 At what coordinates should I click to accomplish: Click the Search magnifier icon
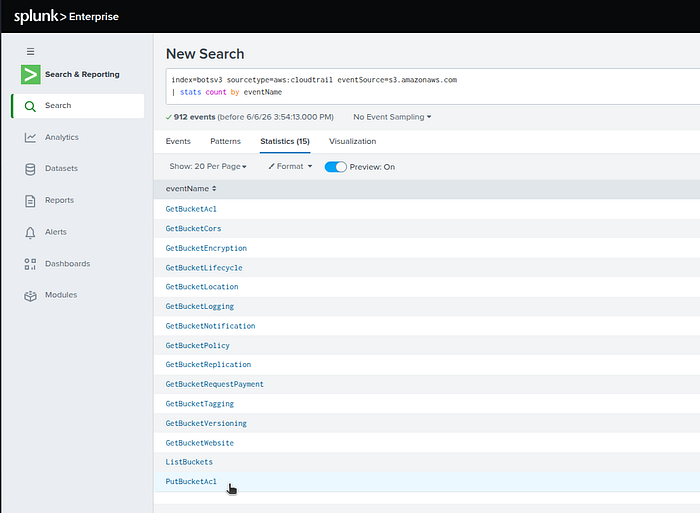30,106
